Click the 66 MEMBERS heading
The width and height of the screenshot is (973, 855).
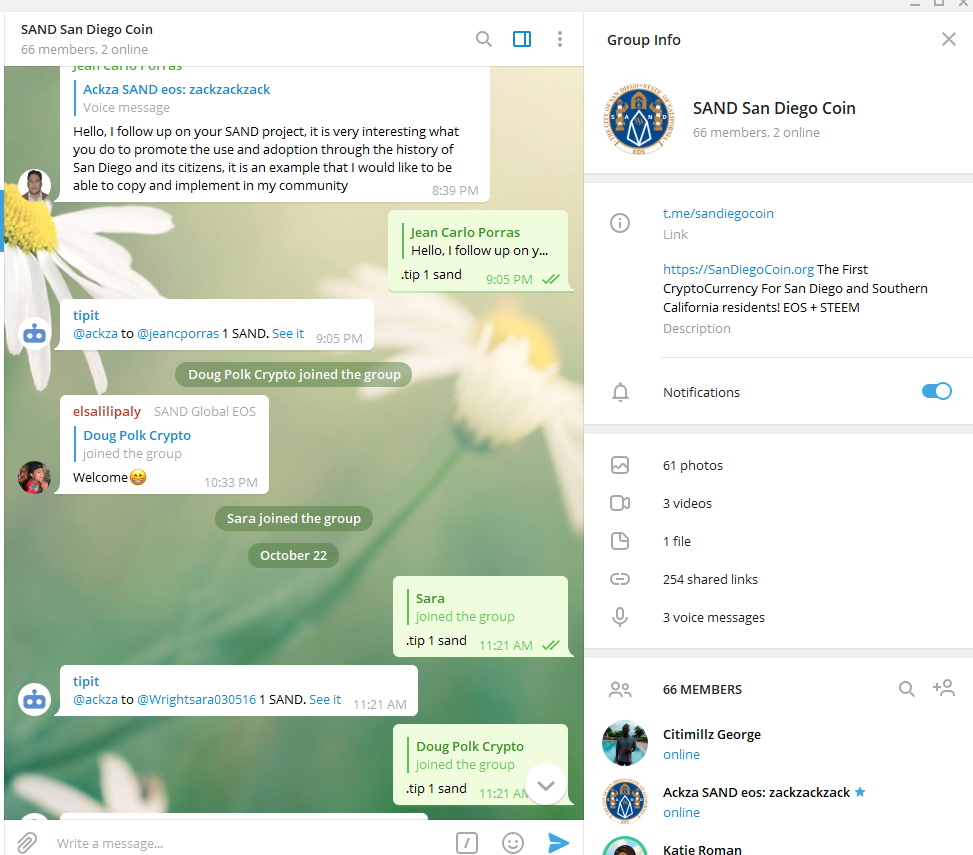(702, 689)
